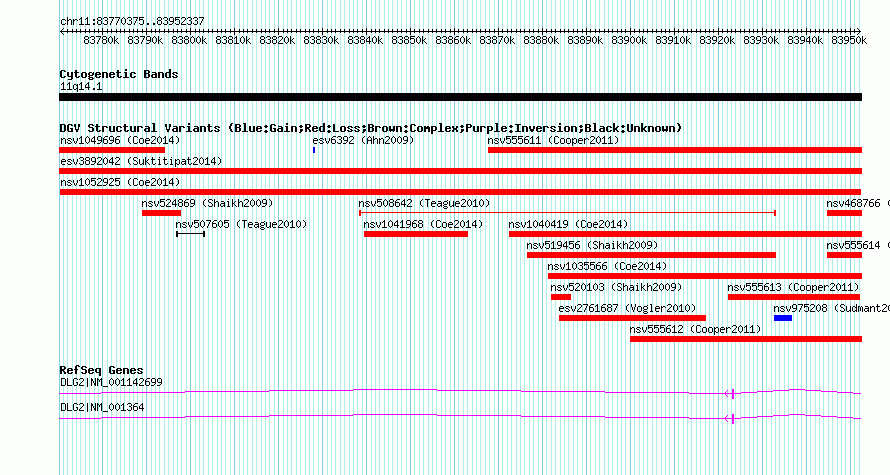Click the nsv1040419 red loss bar

[x=685, y=234]
